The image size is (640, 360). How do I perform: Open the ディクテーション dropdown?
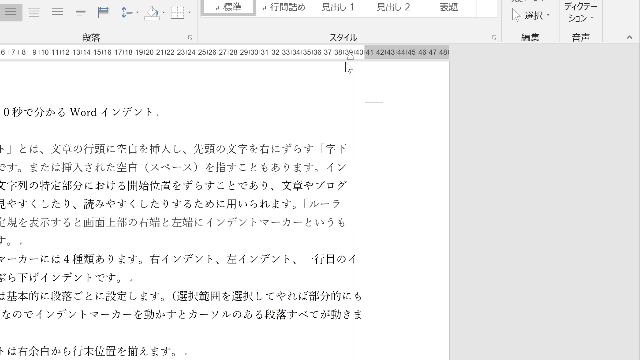click(x=580, y=12)
